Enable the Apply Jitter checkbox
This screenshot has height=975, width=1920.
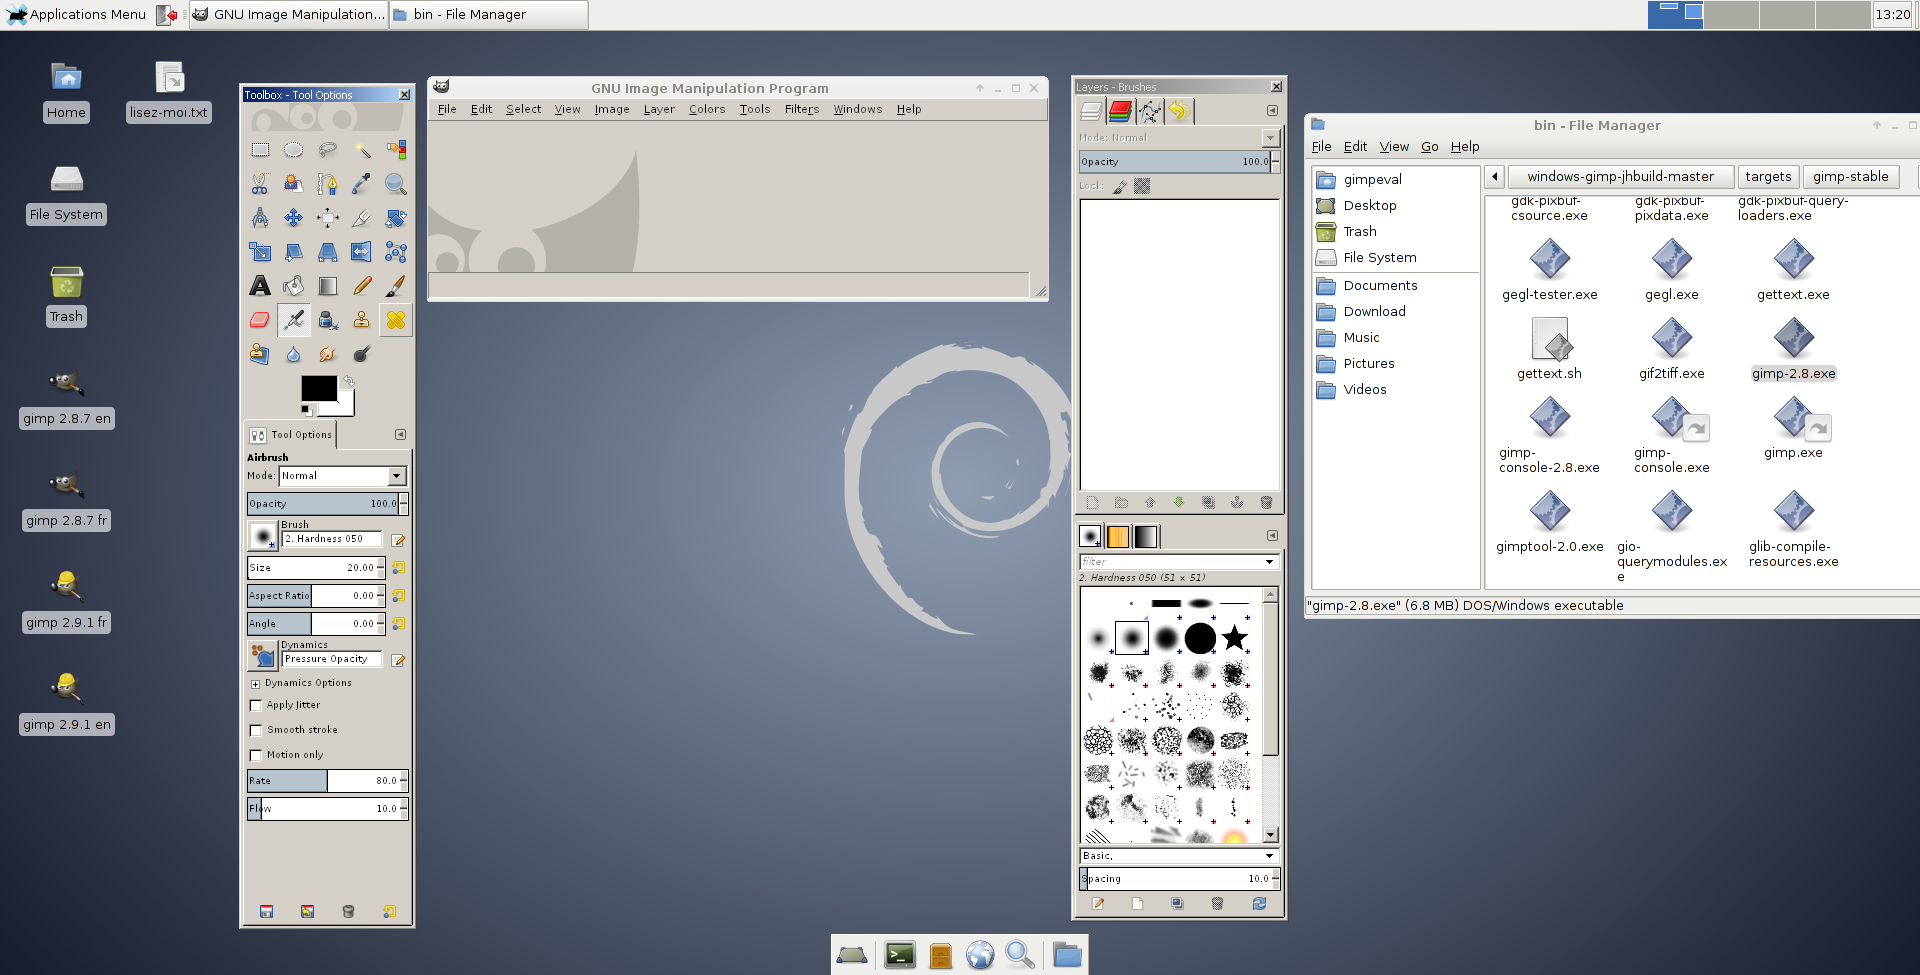pyautogui.click(x=255, y=705)
